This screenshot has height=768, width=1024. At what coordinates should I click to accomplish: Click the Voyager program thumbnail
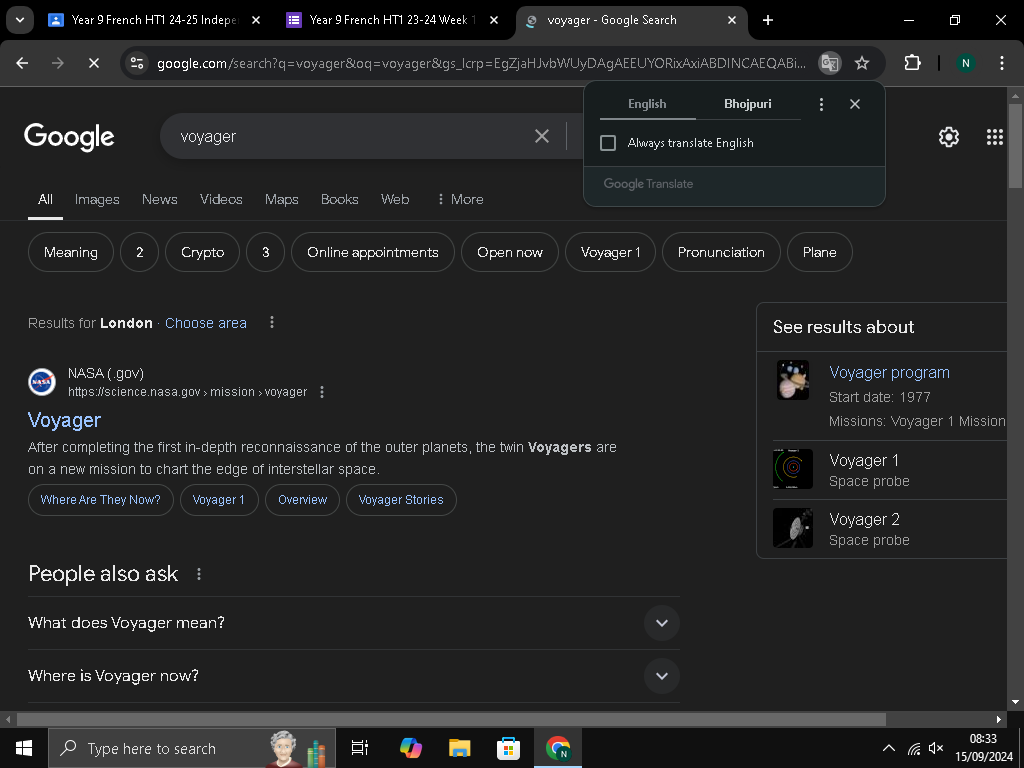pos(793,380)
